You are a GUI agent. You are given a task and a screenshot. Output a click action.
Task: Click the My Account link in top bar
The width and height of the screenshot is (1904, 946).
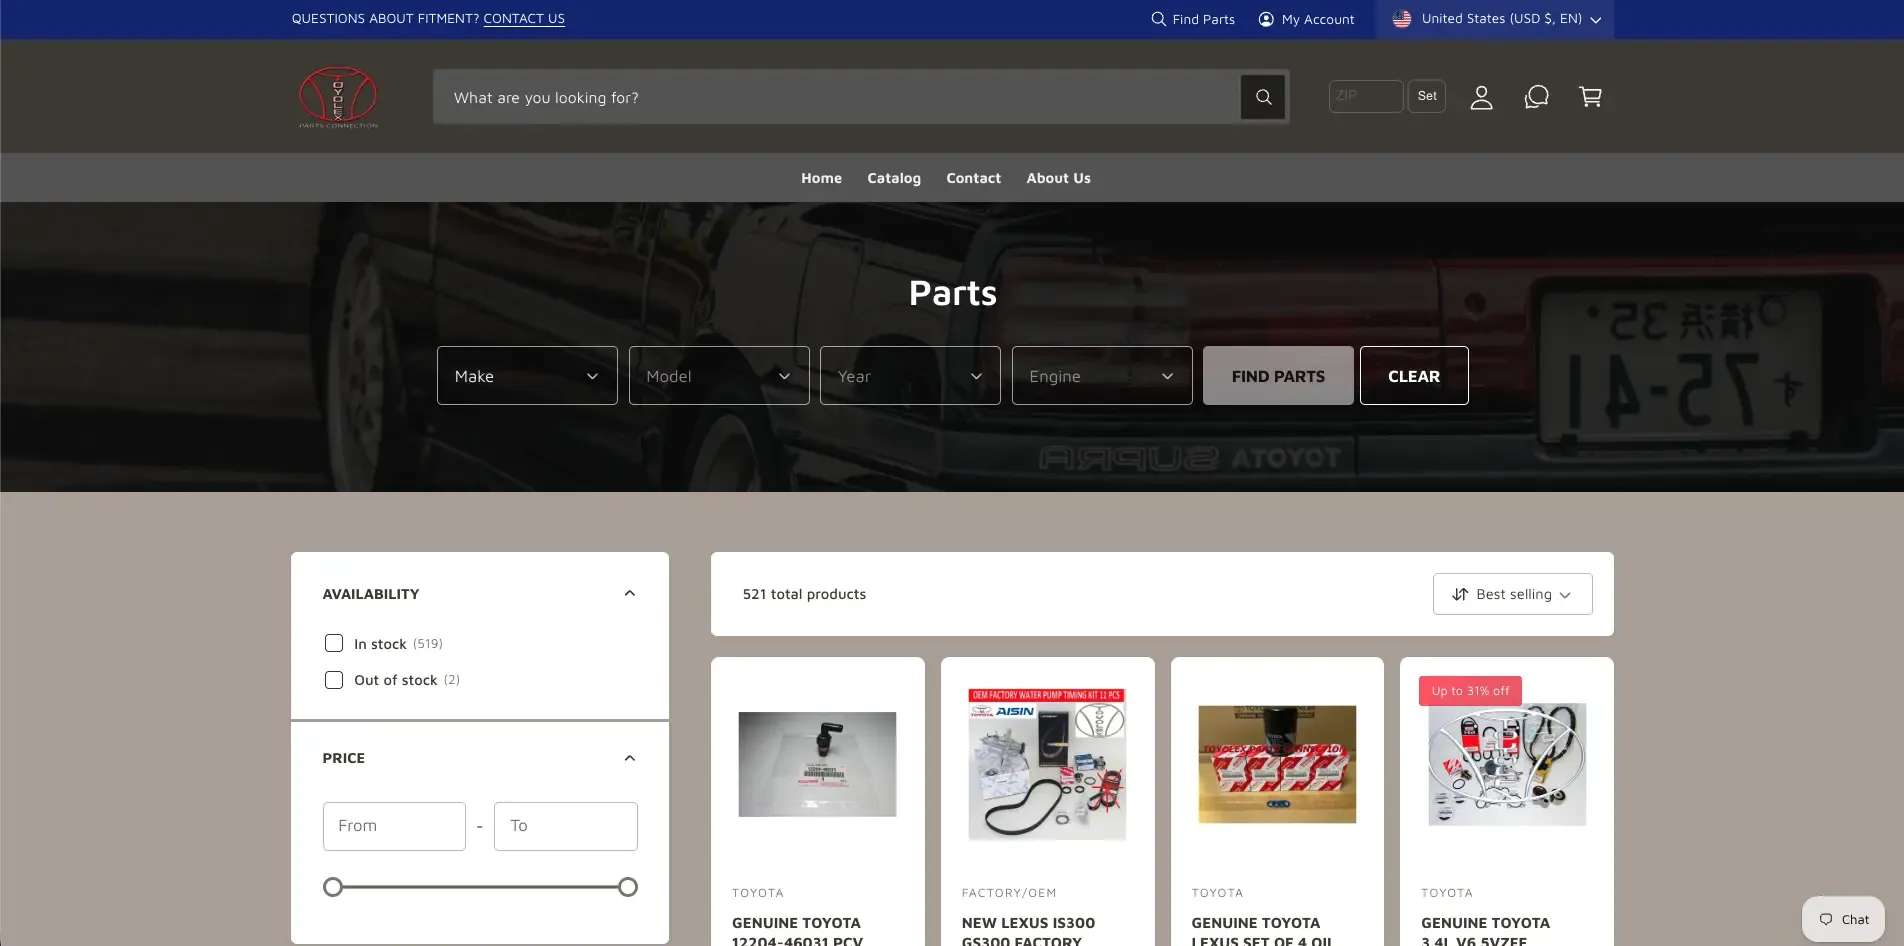click(x=1306, y=19)
